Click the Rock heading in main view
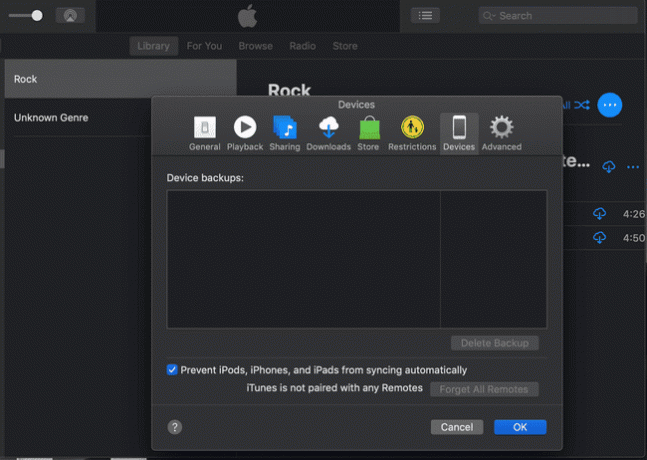The image size is (647, 460). click(x=289, y=90)
